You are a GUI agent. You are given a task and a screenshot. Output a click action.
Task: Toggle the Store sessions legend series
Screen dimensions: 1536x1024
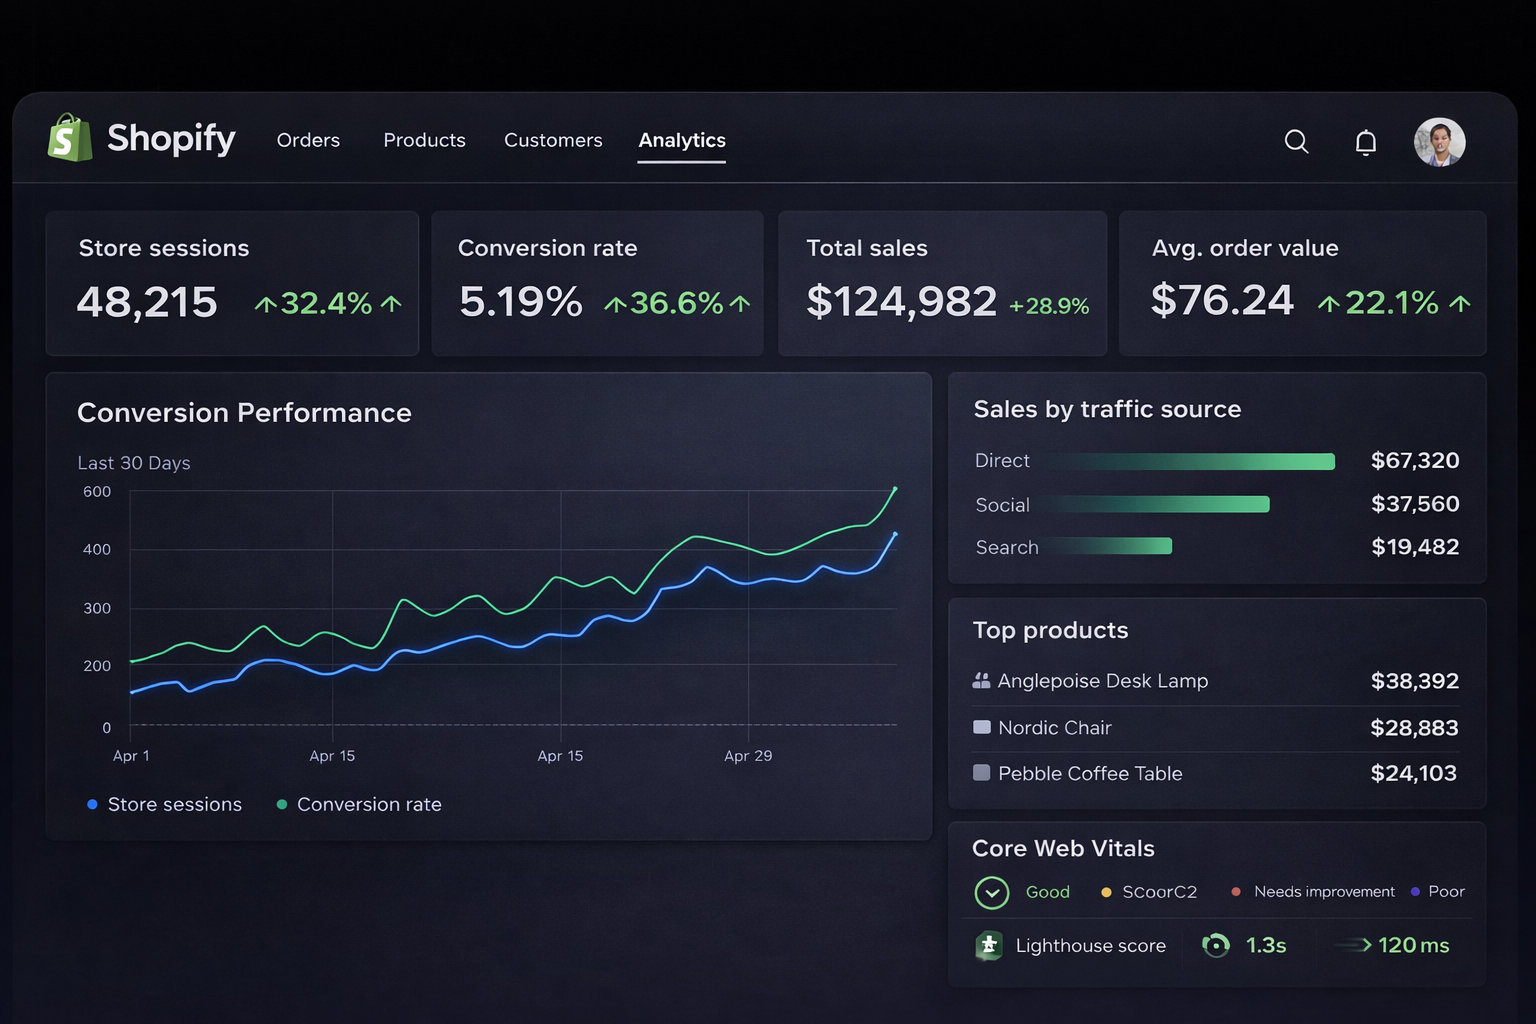click(x=164, y=804)
